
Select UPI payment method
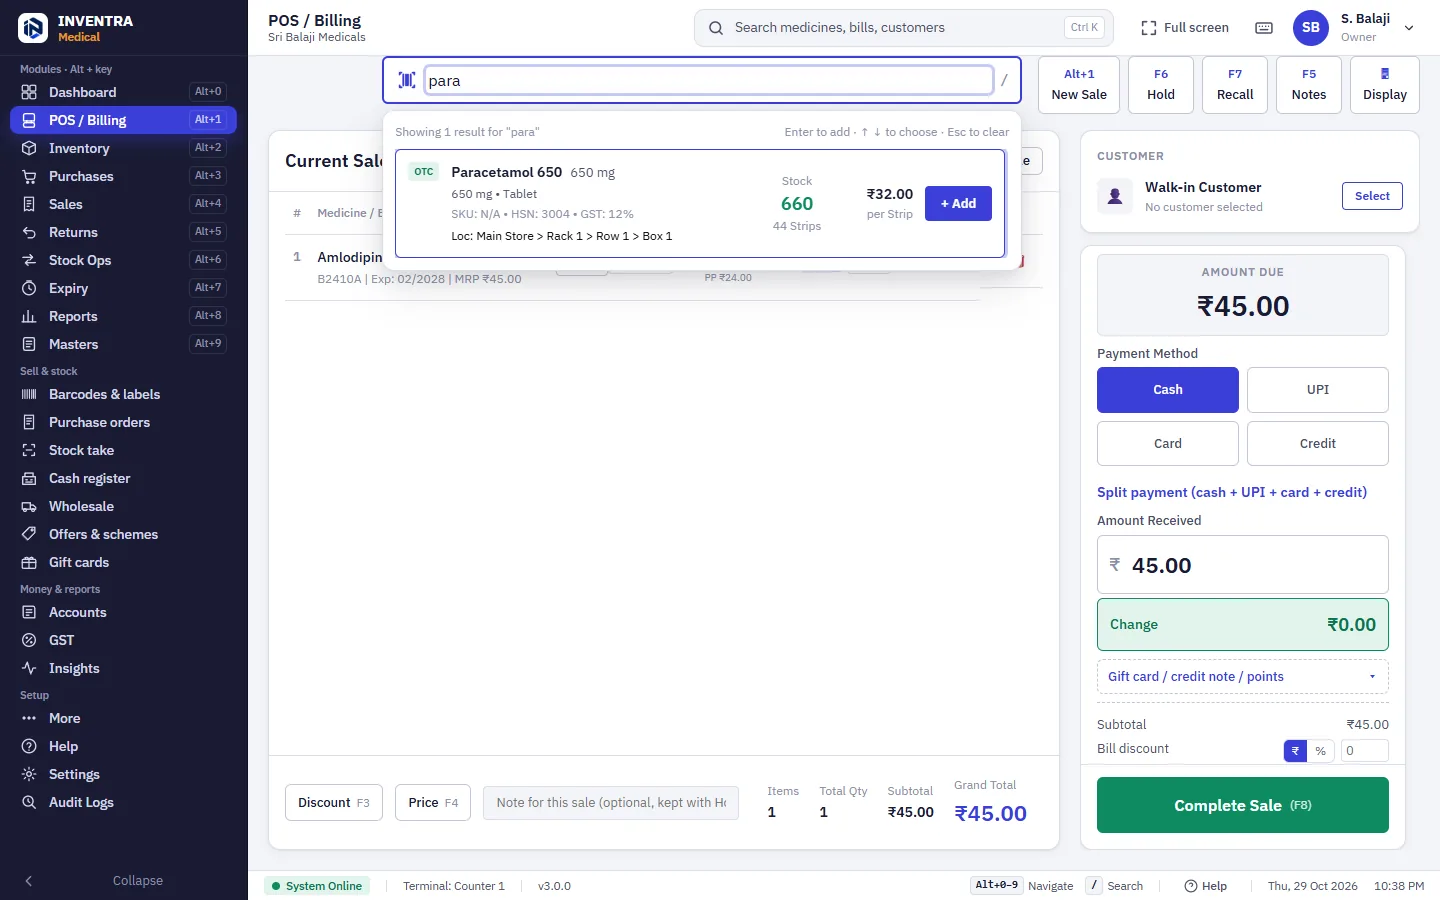tap(1318, 390)
